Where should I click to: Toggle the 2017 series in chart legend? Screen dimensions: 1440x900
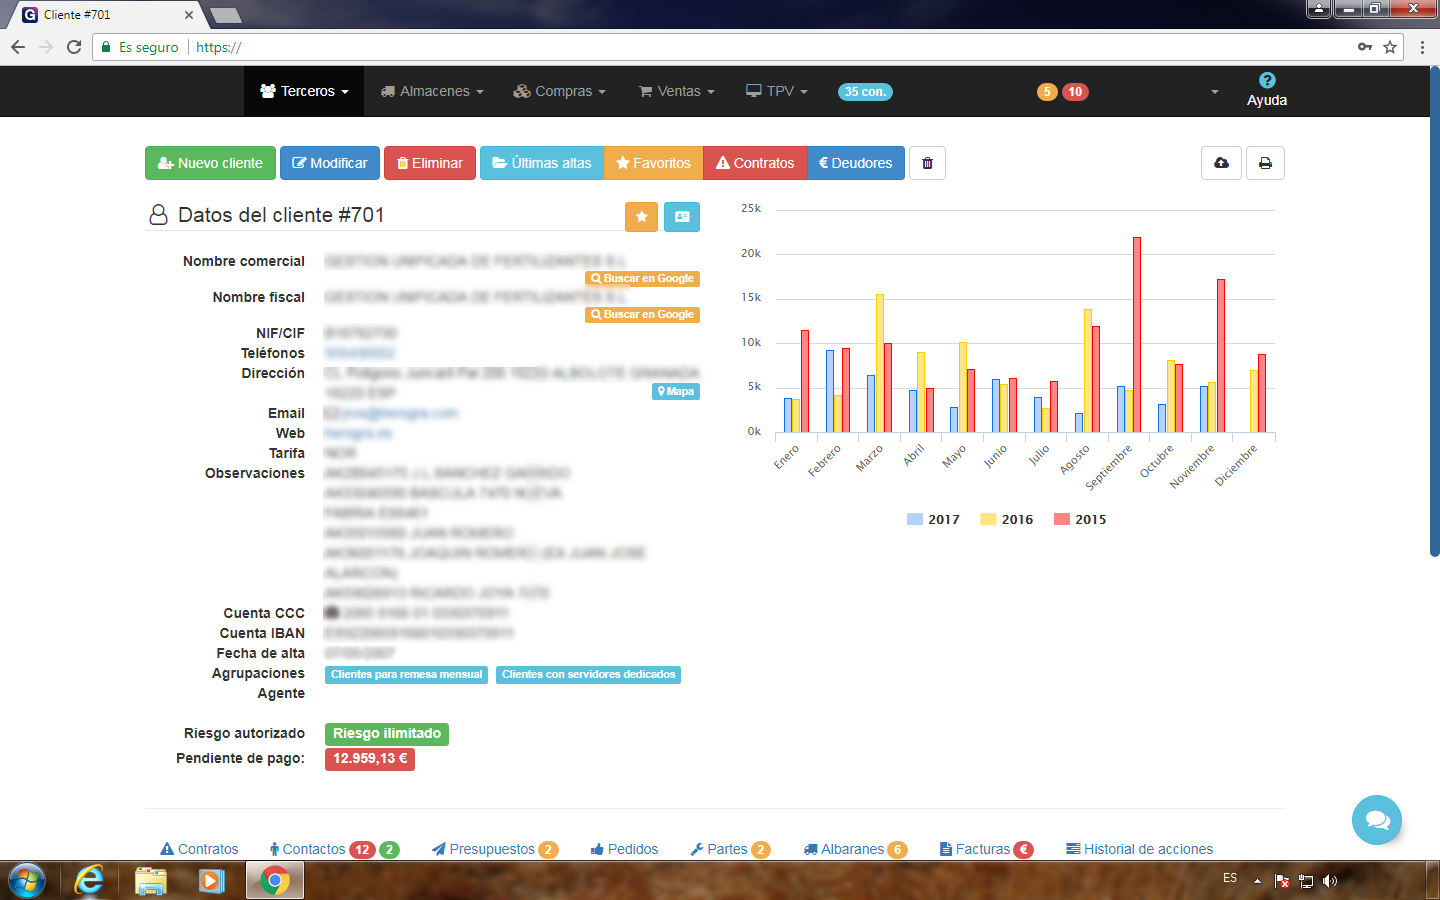pyautogui.click(x=933, y=520)
